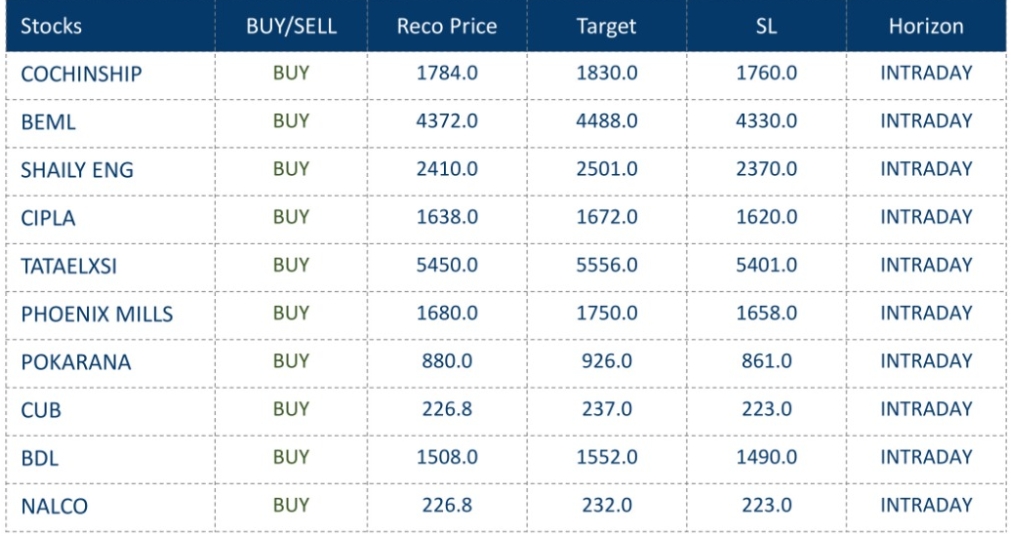Select the COCHINSHIP stock name
The height and width of the screenshot is (540, 1011).
click(x=81, y=74)
